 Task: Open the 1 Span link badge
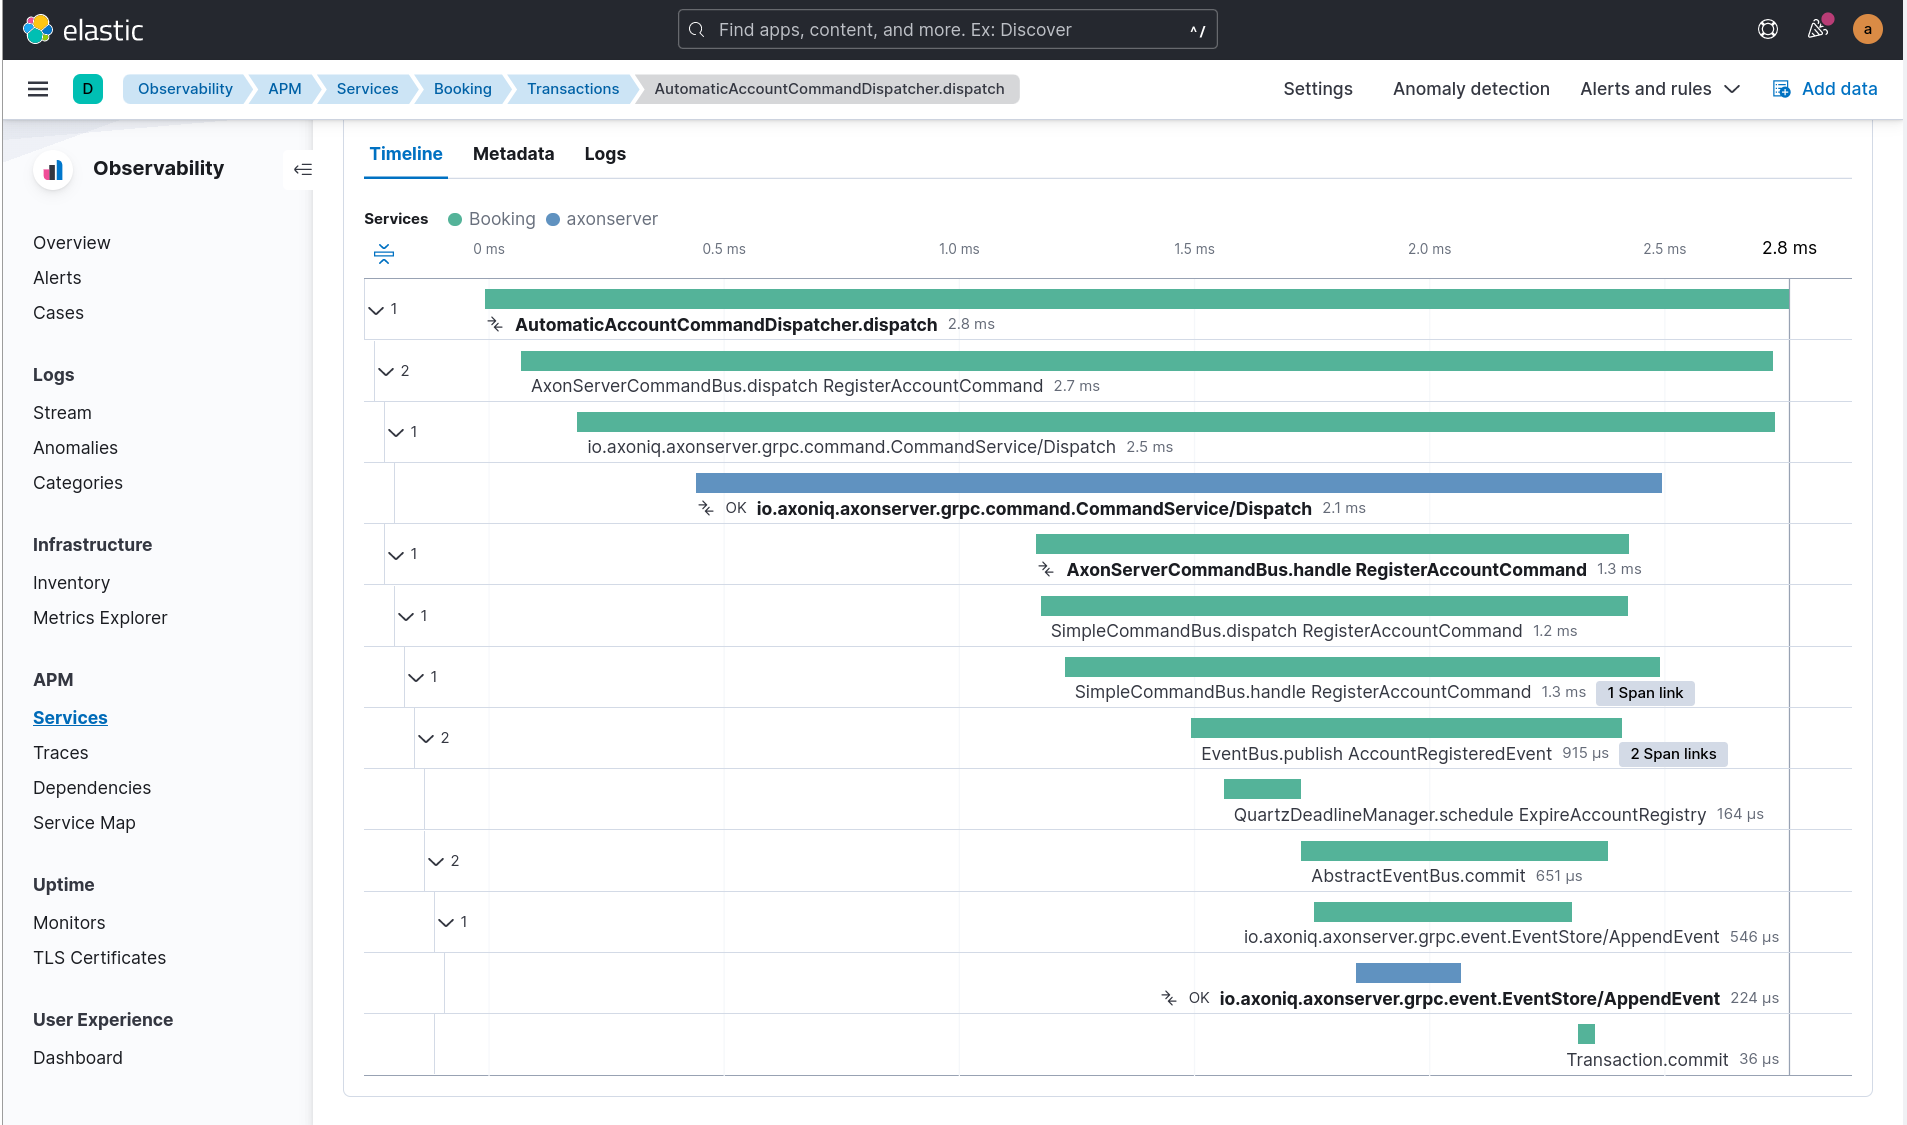pos(1644,693)
